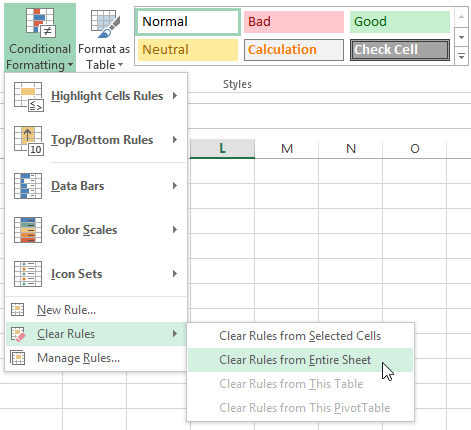471x430 pixels.
Task: Select Color Scales menu entry
Action: (96, 230)
